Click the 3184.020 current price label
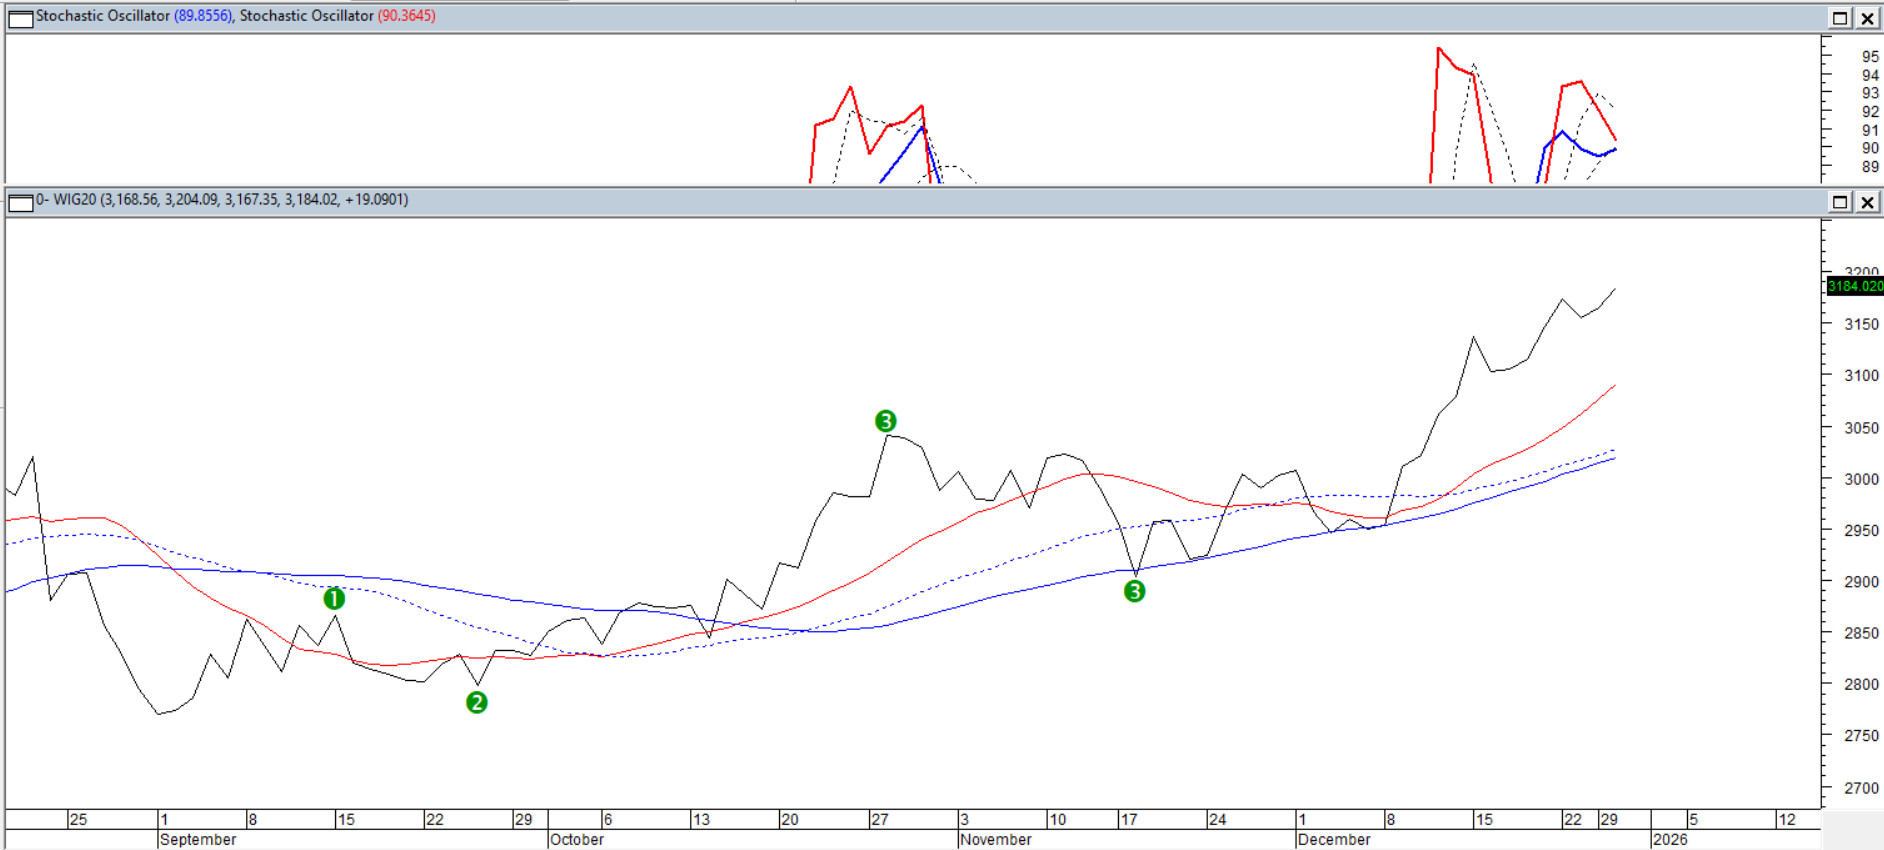The image size is (1884, 850). click(1855, 286)
